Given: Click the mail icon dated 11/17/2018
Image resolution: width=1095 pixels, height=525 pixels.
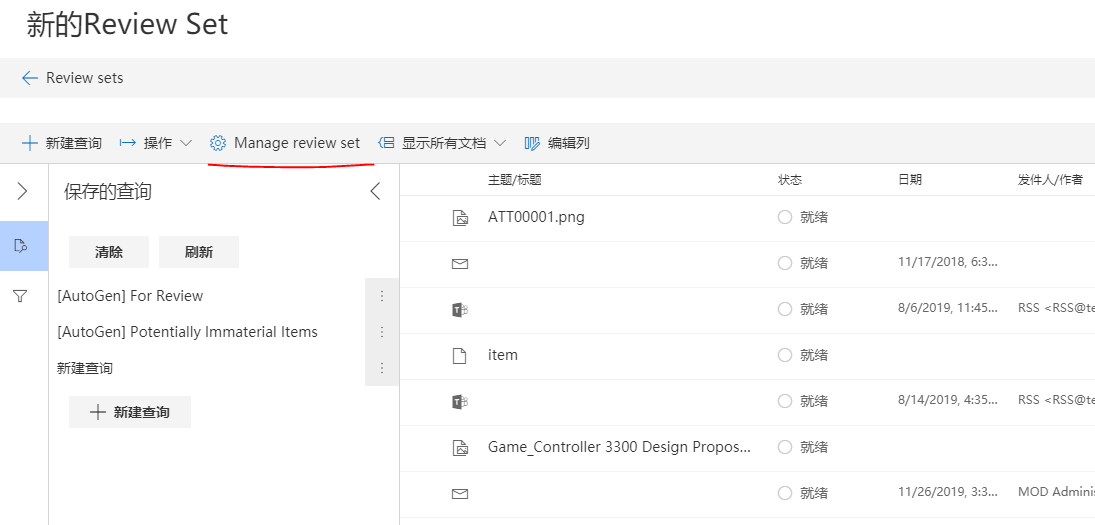Looking at the screenshot, I should click(460, 264).
